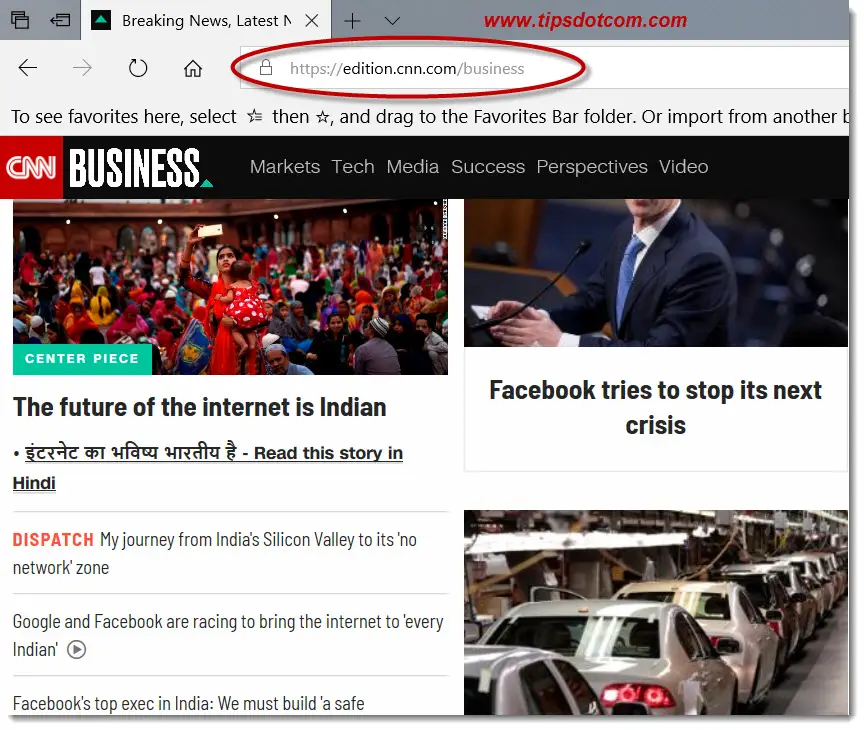Image resolution: width=864 pixels, height=730 pixels.
Task: Open 'Read this story in Hindi' link
Action: tap(208, 467)
